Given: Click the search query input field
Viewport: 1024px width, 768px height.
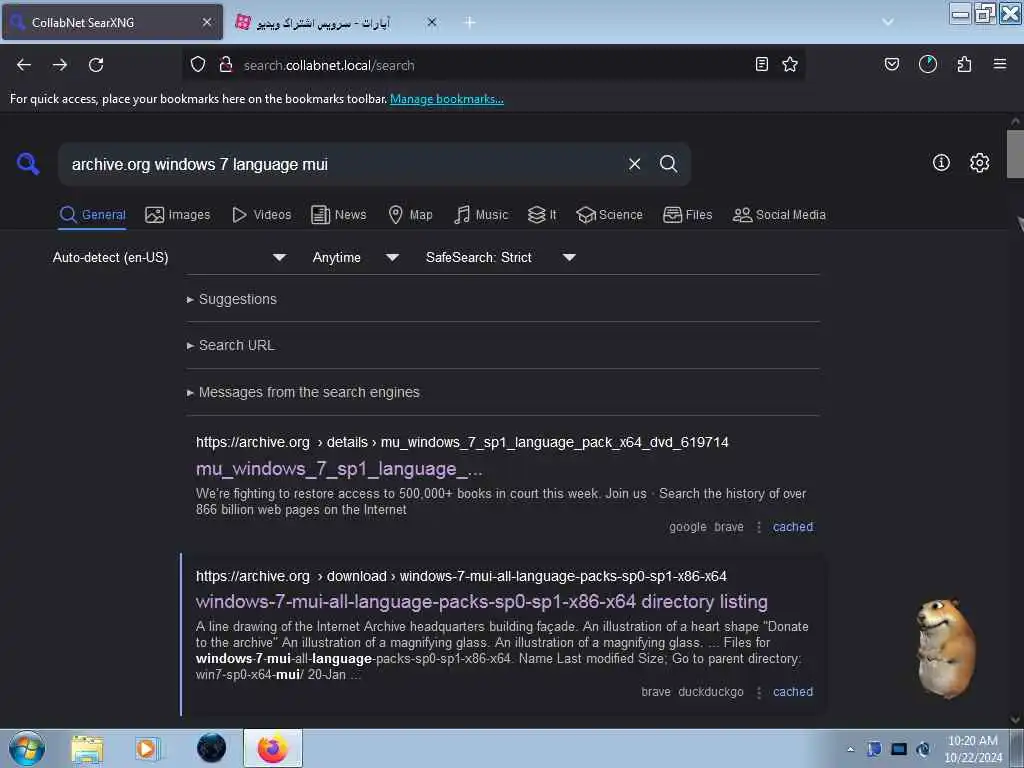Looking at the screenshot, I should pos(343,164).
